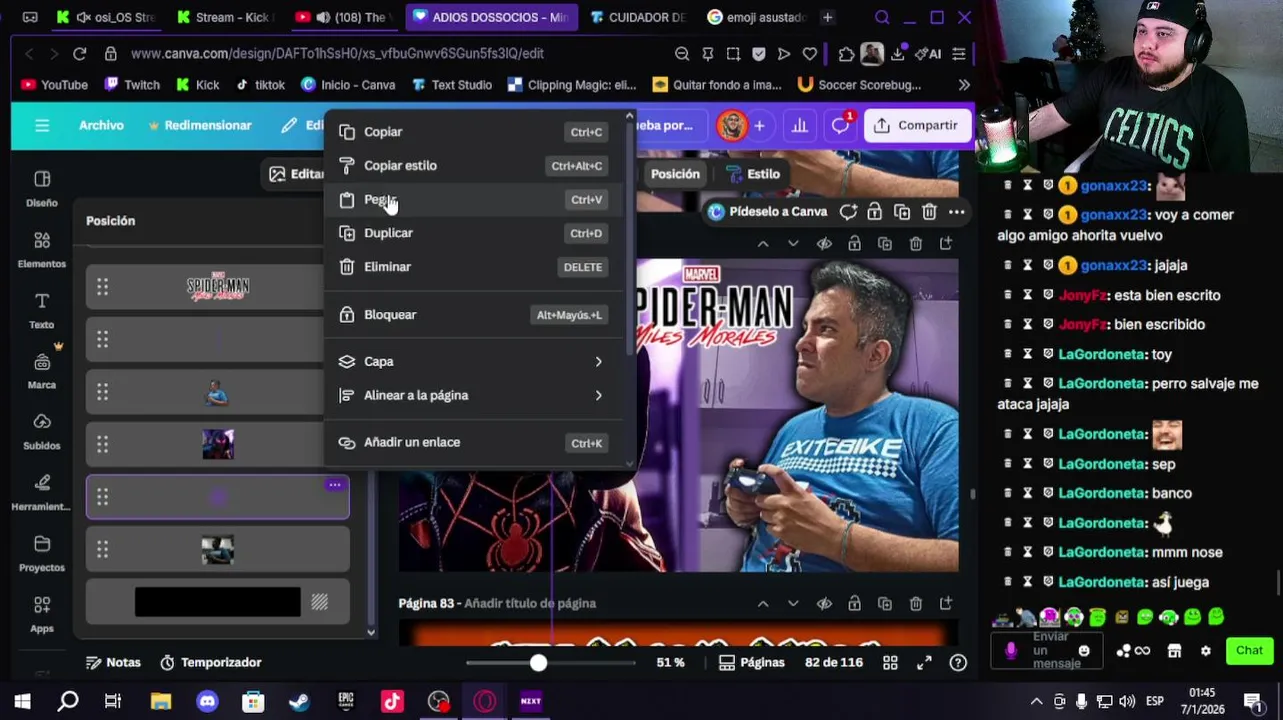This screenshot has width=1283, height=720.
Task: Toggle lock on page 82
Action: tap(854, 244)
